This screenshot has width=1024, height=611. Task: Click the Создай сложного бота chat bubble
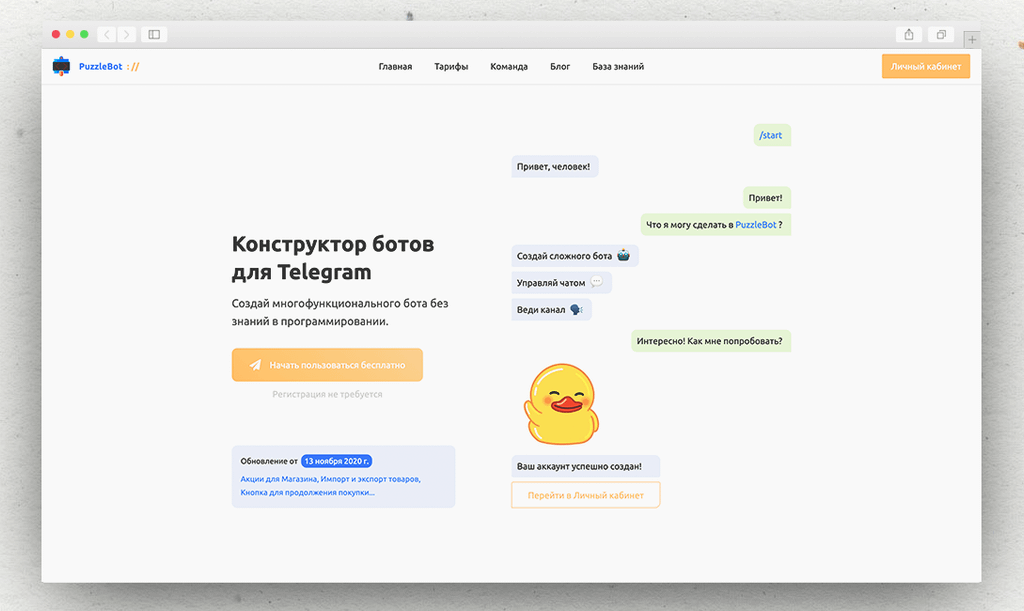pos(575,256)
